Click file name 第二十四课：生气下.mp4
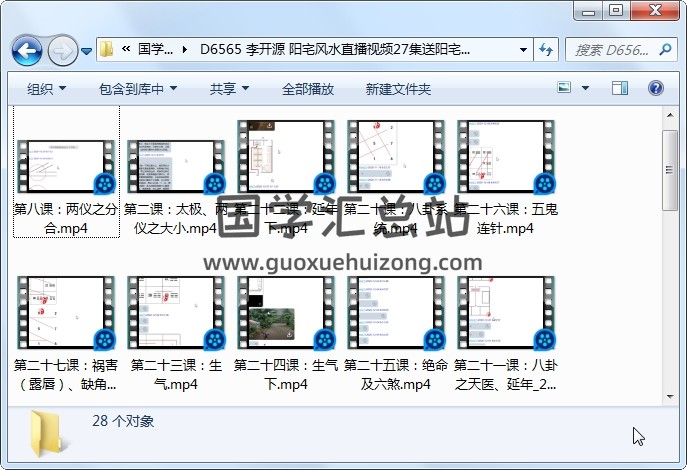 pos(286,375)
